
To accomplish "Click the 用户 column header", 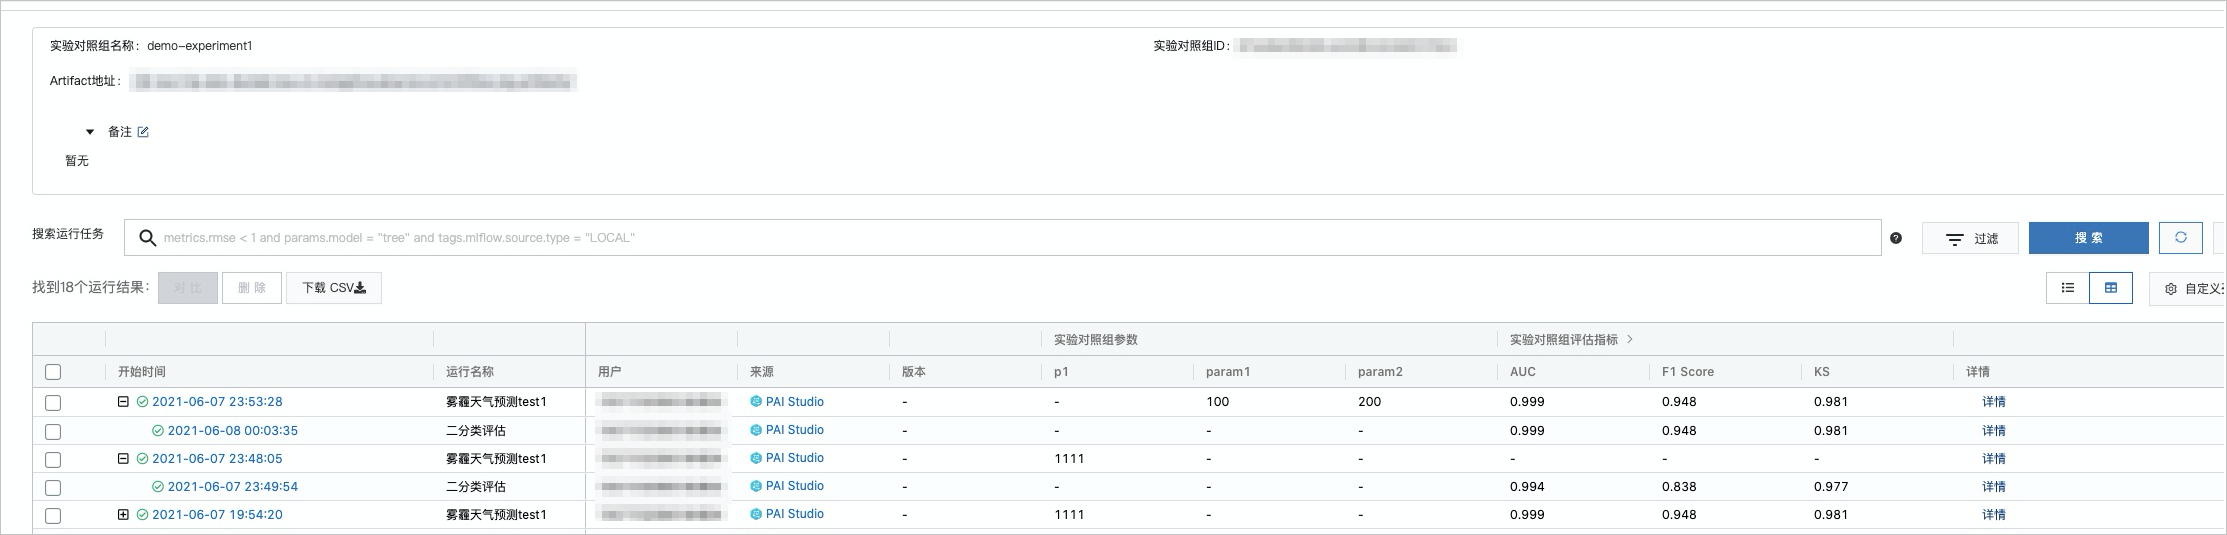I will [x=610, y=372].
